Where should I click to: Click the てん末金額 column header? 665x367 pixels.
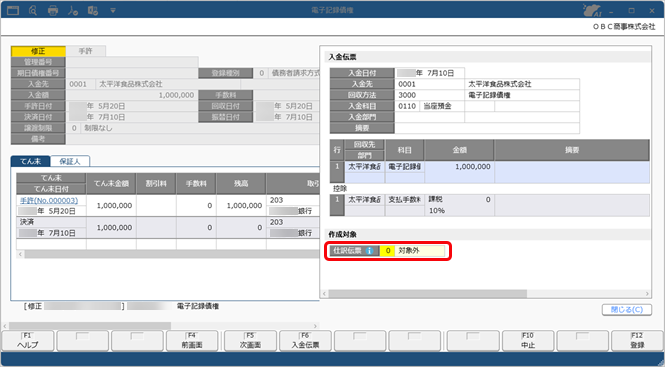click(x=111, y=183)
